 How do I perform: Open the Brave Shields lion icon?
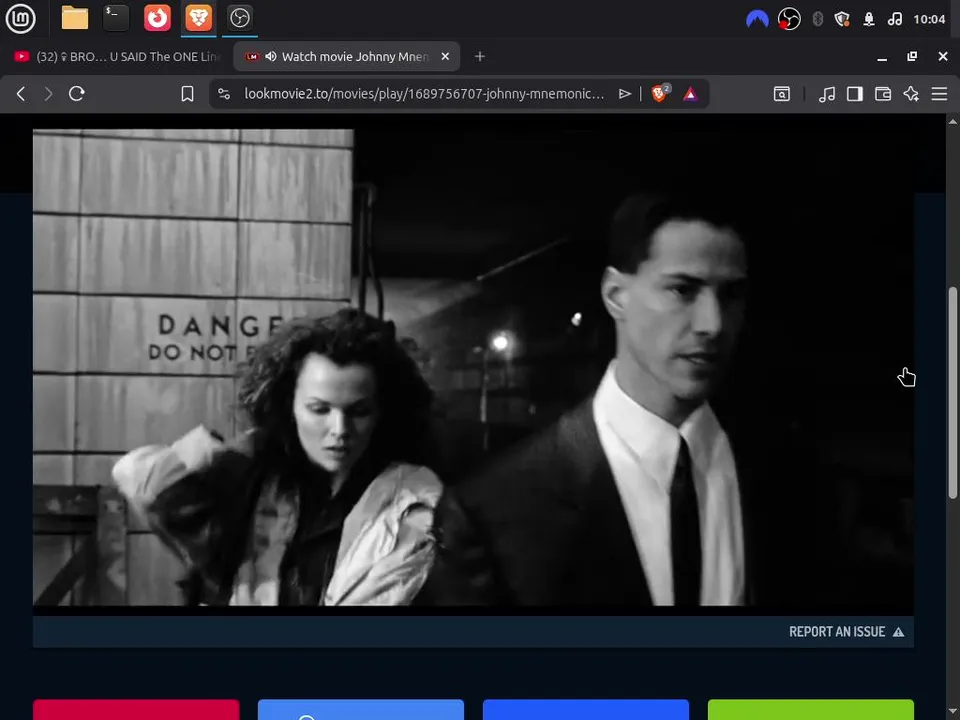point(660,93)
